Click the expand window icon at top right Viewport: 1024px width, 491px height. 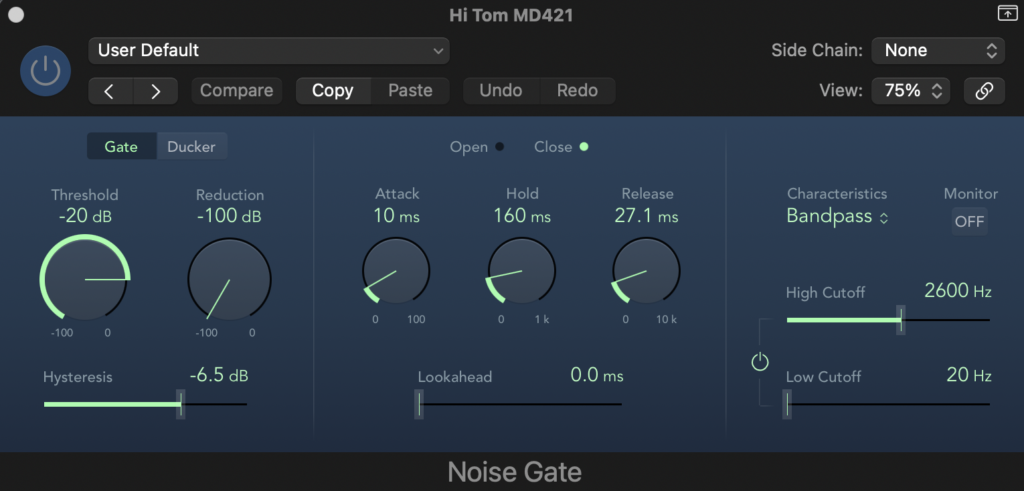1005,13
